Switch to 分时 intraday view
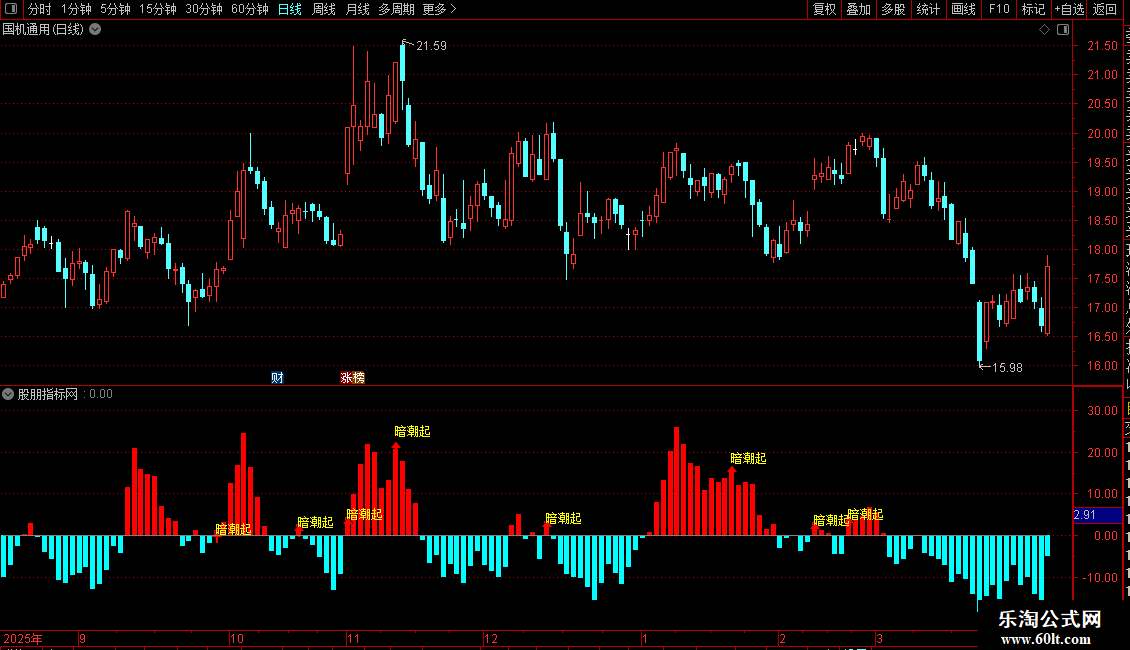This screenshot has width=1130, height=650. [x=40, y=9]
